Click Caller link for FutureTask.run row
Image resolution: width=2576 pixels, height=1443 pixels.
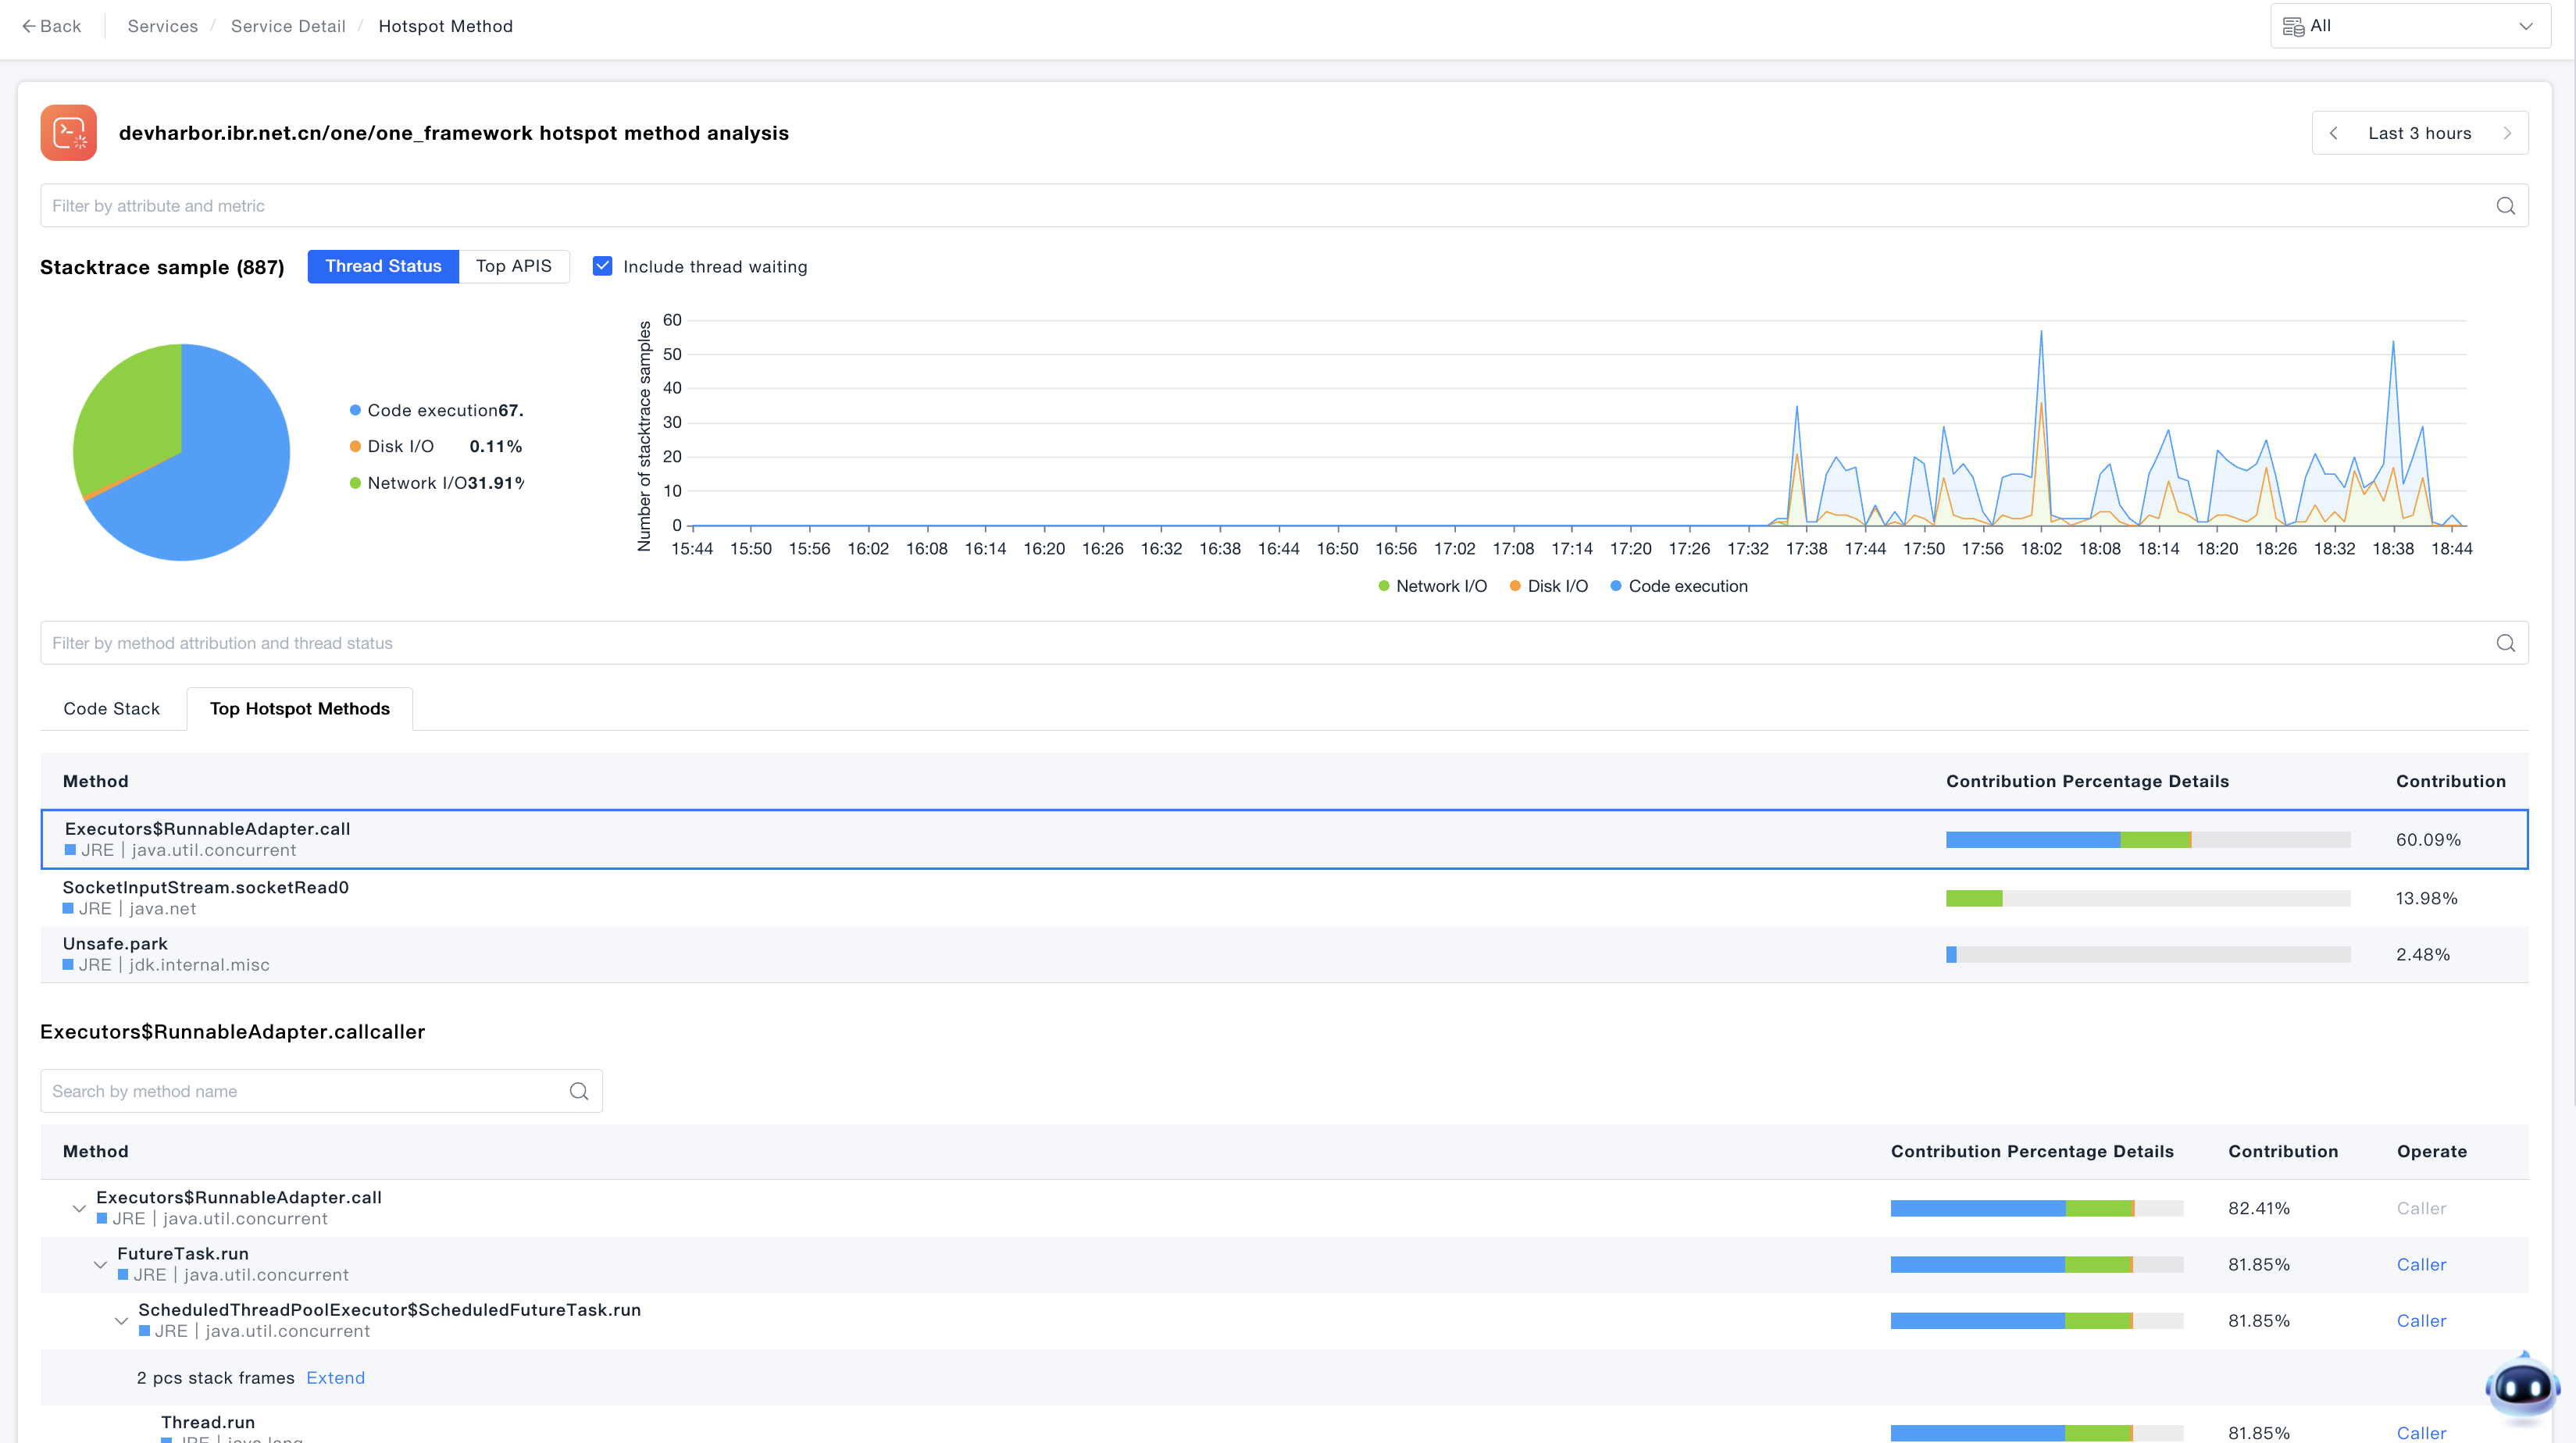[x=2421, y=1264]
